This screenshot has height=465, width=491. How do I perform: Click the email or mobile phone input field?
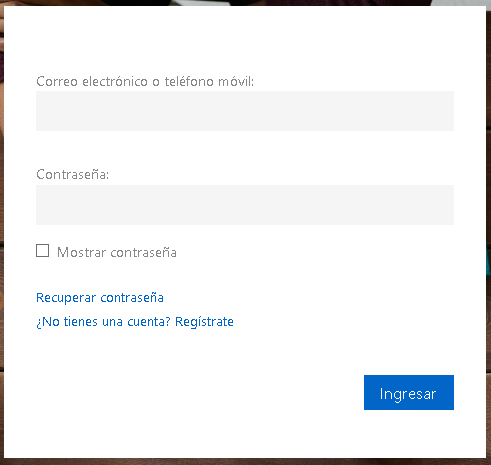click(x=245, y=111)
